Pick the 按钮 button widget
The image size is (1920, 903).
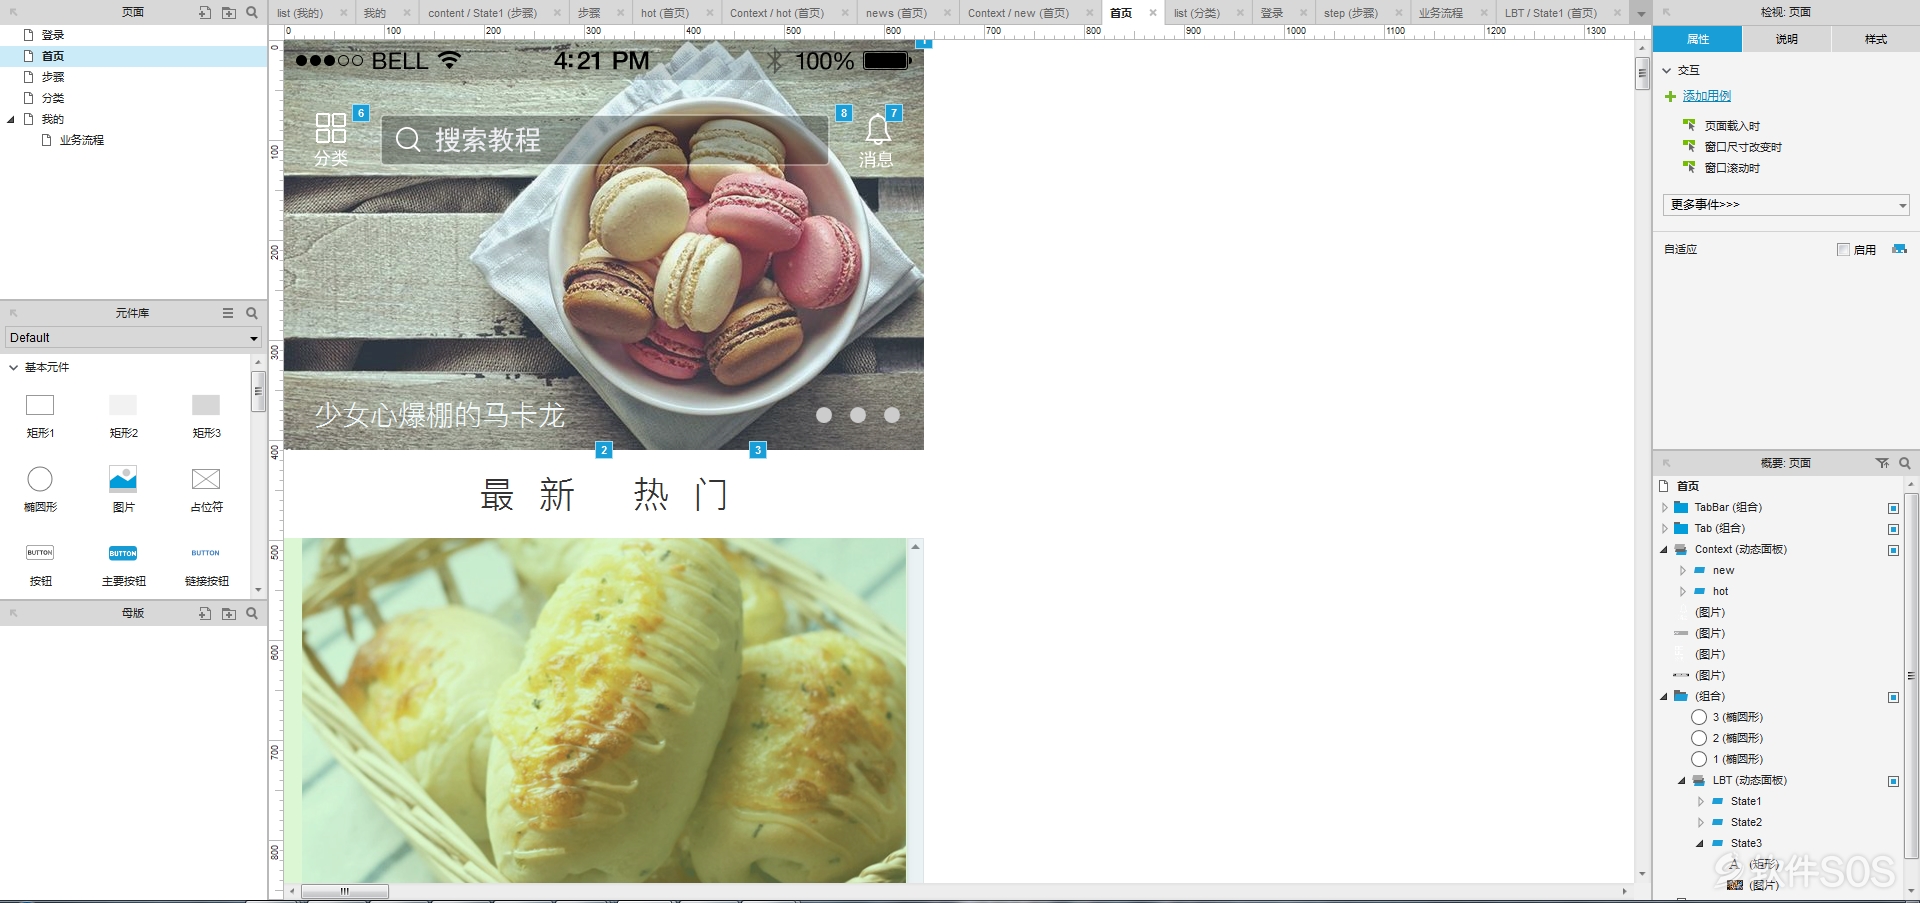coord(40,564)
